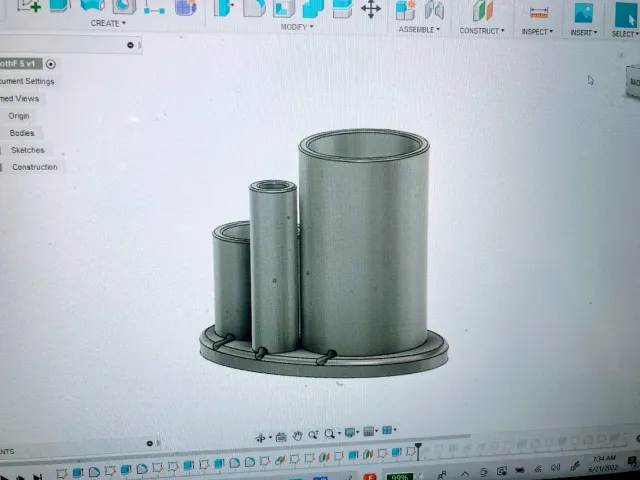Activate the Combine tool icon
Screen dimensions: 640x480
313,9
